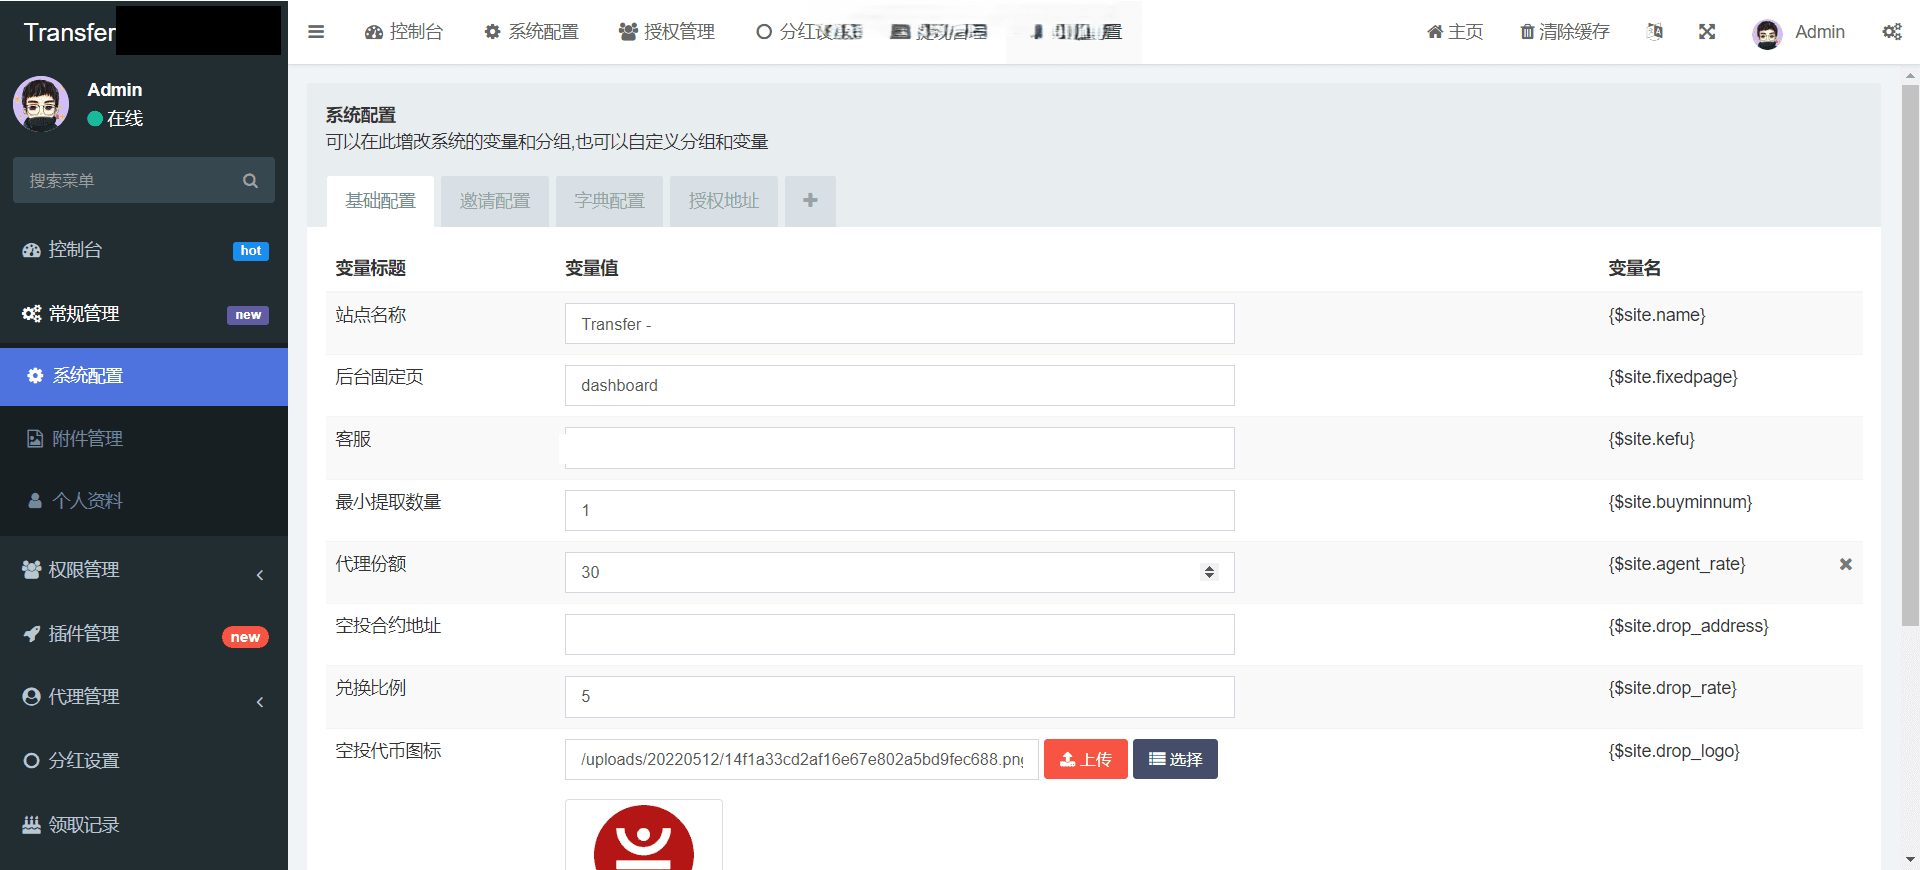The width and height of the screenshot is (1920, 870).
Task: Click 清除缓存 trash icon in header
Action: (x=1527, y=32)
